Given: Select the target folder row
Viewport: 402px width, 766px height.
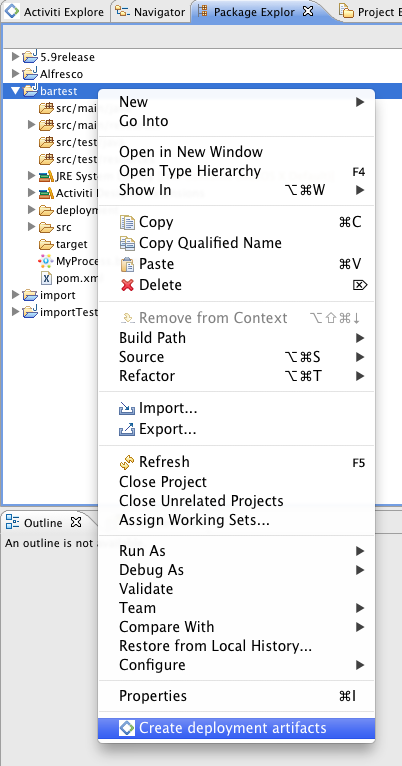Looking at the screenshot, I should coord(51,244).
